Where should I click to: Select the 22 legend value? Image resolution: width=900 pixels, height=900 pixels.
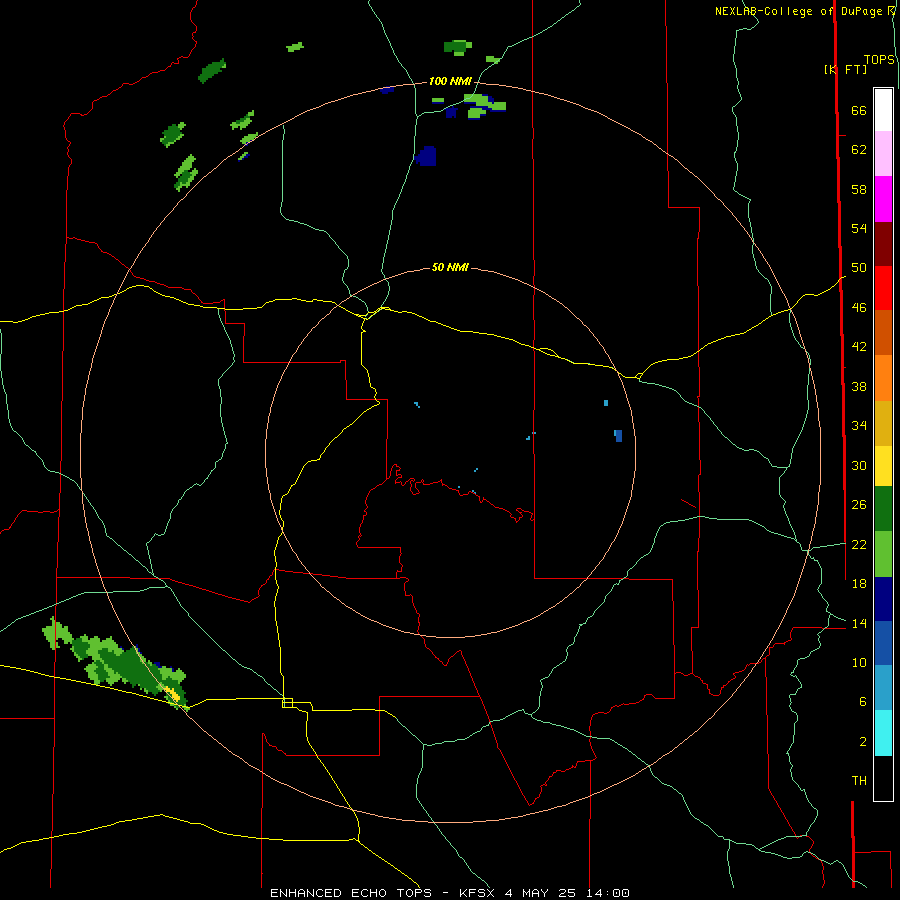(x=859, y=544)
